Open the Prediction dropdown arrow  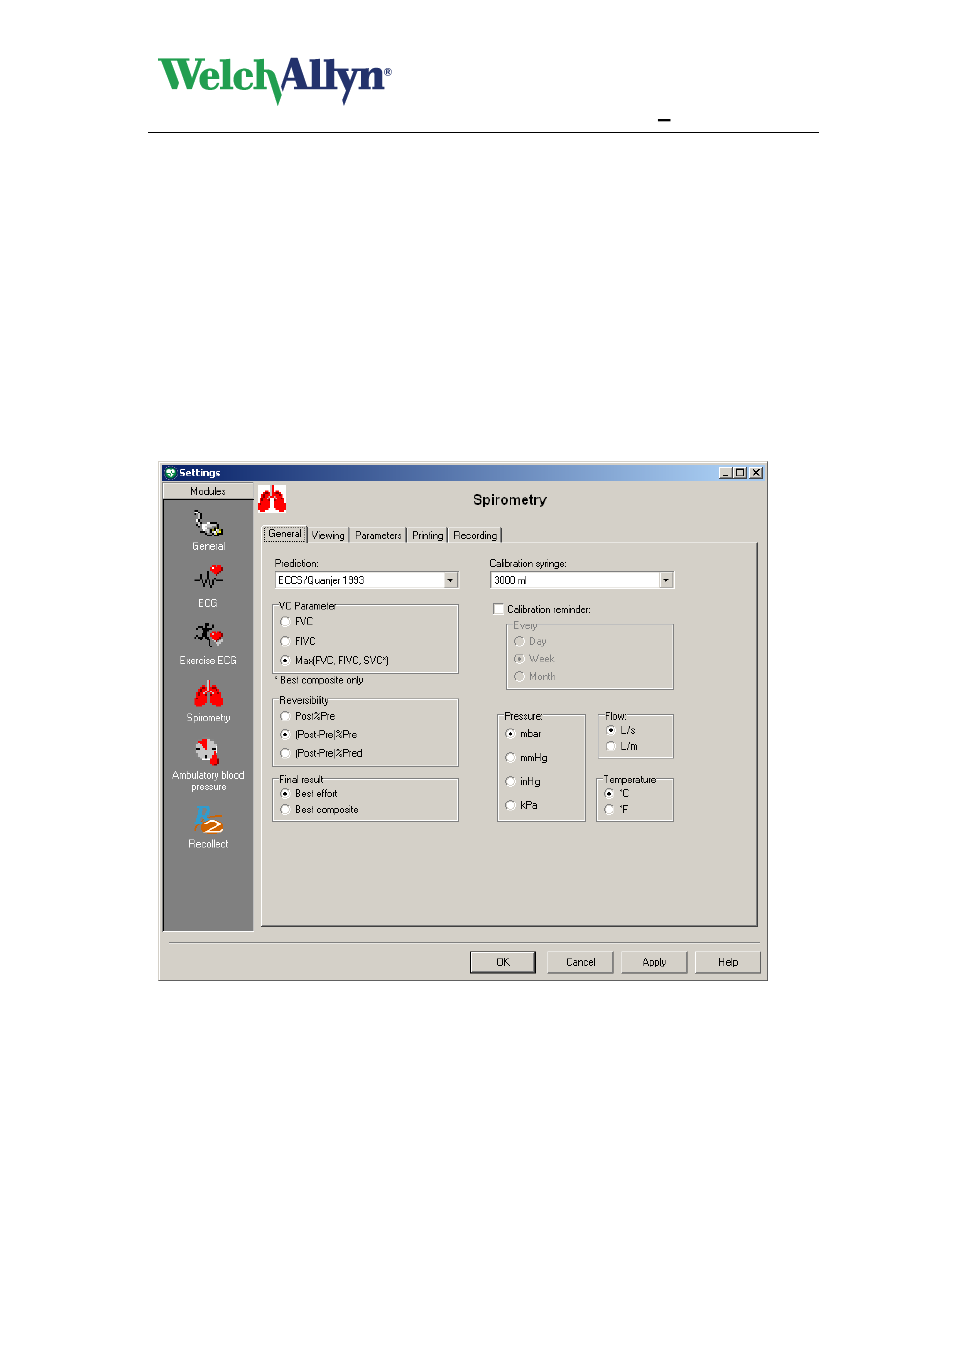coord(450,580)
